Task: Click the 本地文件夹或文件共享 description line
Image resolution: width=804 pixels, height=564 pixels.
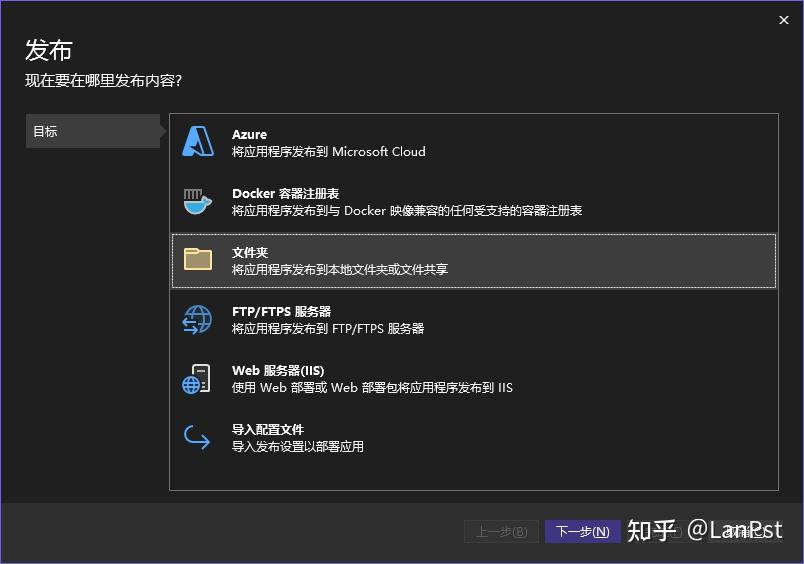Action: 340,270
